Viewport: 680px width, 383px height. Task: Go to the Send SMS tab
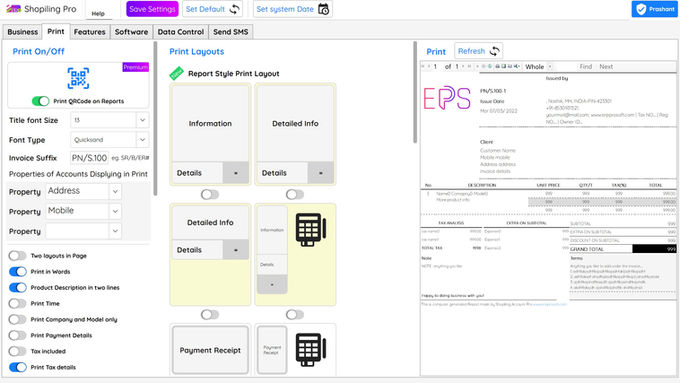click(x=231, y=32)
